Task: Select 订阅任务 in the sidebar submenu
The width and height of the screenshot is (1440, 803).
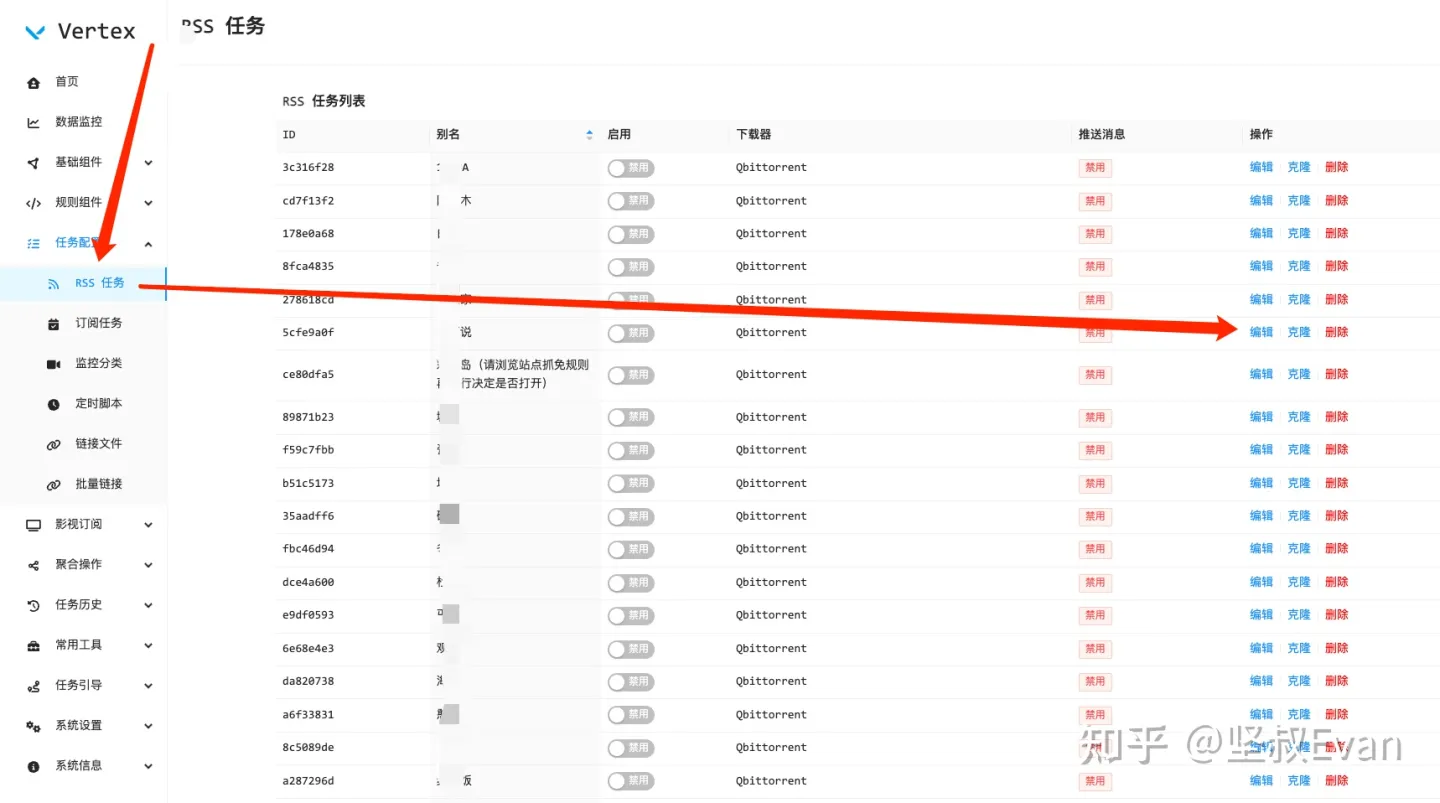Action: (x=99, y=323)
